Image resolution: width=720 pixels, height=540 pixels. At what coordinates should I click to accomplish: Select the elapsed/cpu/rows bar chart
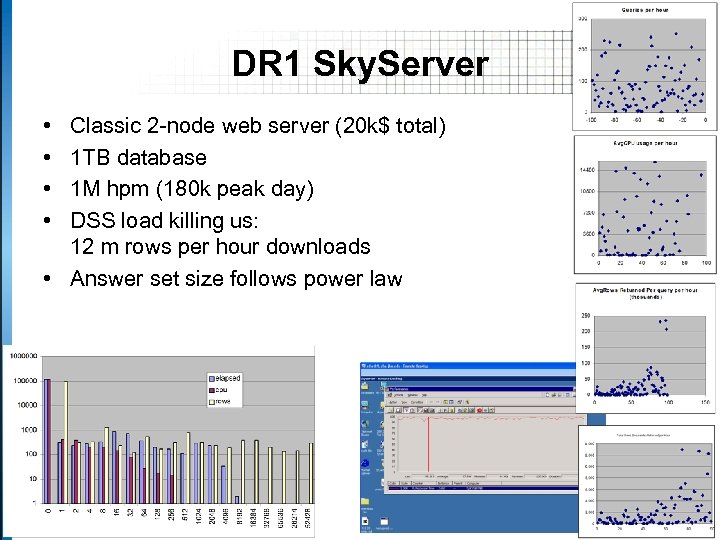pyautogui.click(x=161, y=442)
